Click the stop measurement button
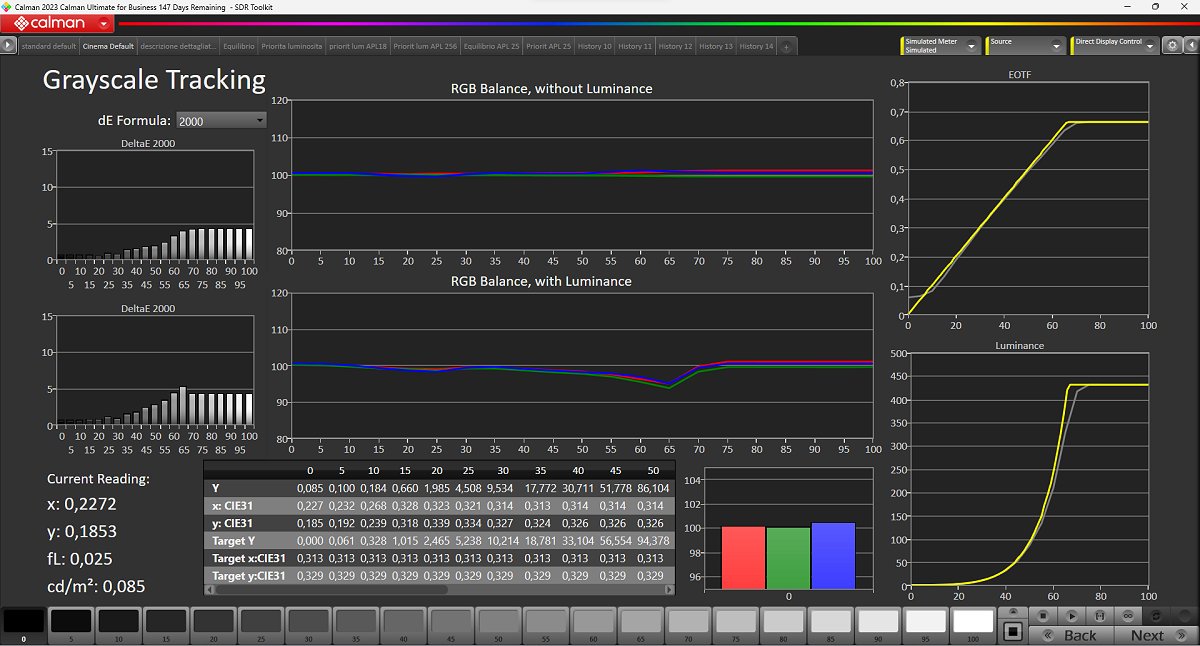This screenshot has height=646, width=1200. 1042,616
